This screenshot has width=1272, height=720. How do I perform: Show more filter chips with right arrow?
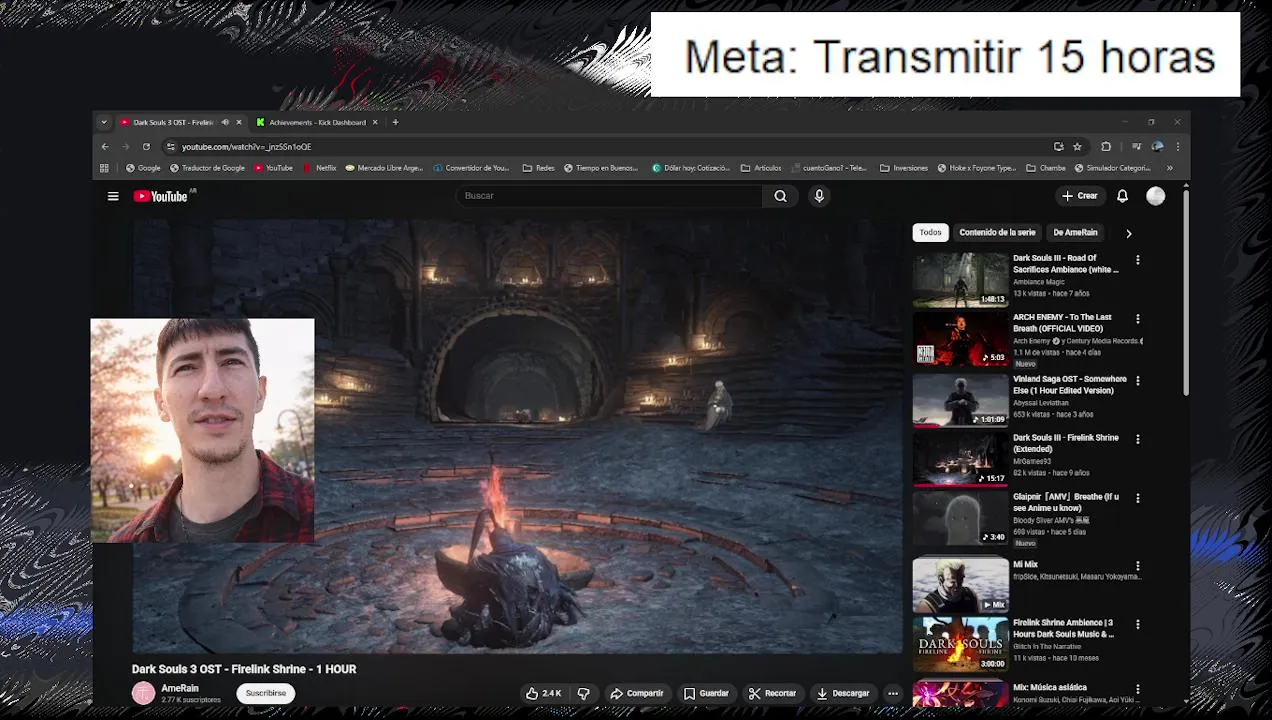(x=1129, y=233)
